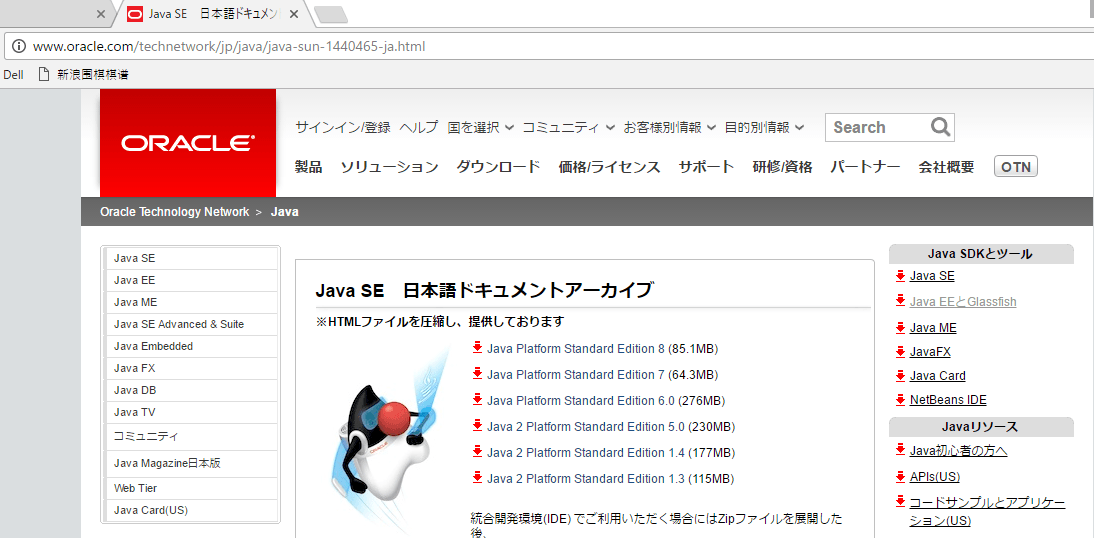Open the Java TV sidebar item
The image size is (1094, 538).
[191, 412]
